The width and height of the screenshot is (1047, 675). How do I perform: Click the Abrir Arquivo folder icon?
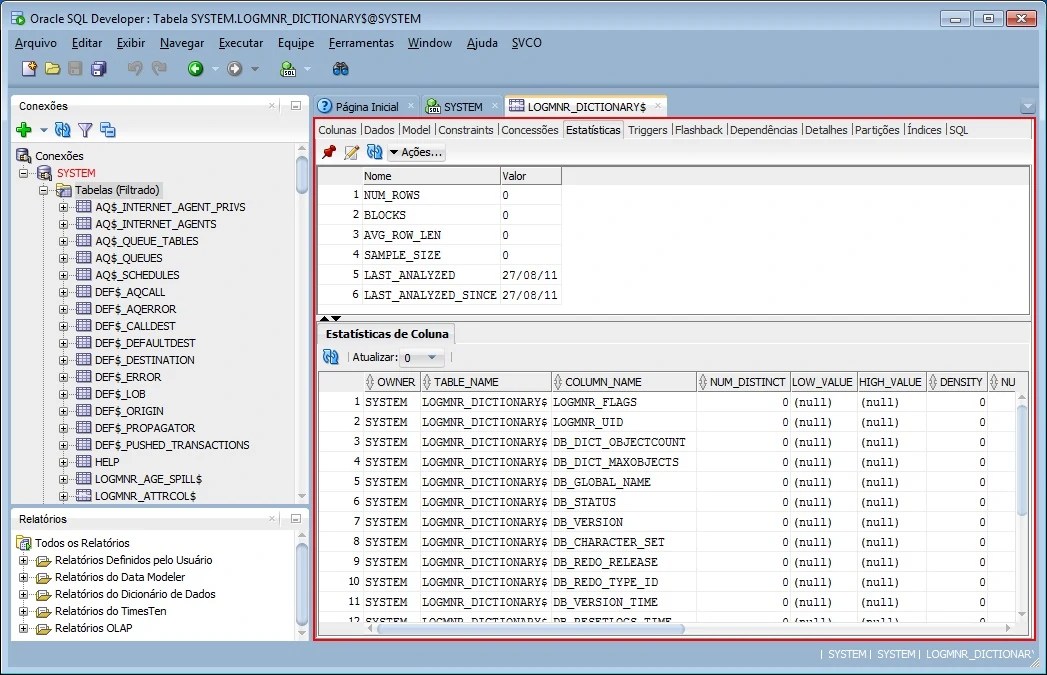51,68
